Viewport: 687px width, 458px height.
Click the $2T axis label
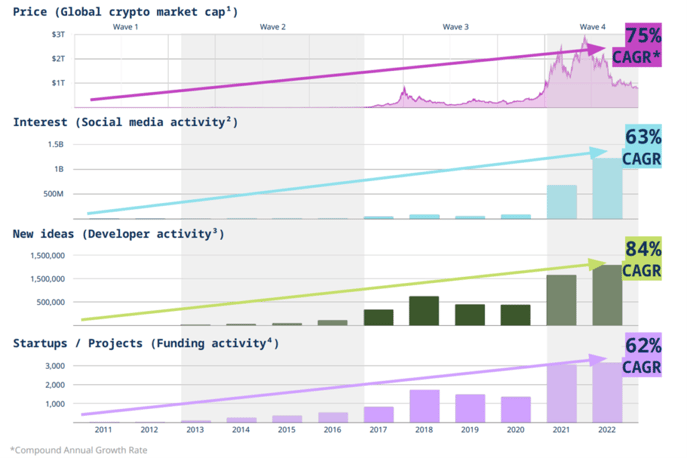pos(58,59)
